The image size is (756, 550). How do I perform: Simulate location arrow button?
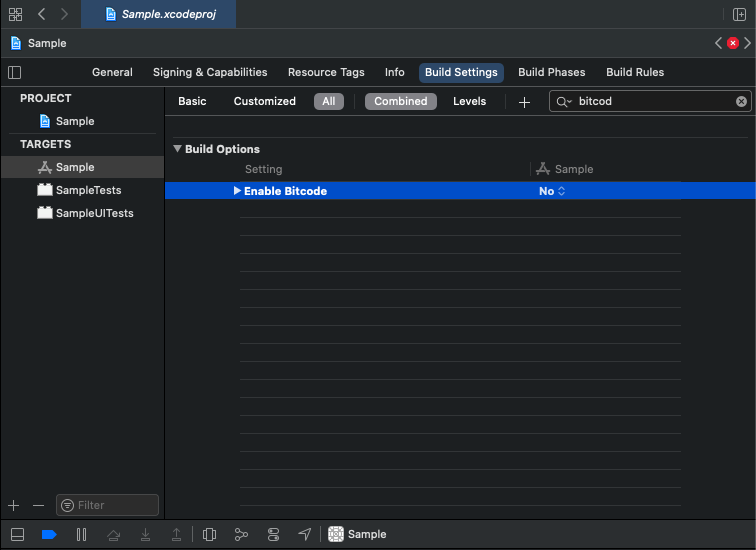click(x=305, y=534)
